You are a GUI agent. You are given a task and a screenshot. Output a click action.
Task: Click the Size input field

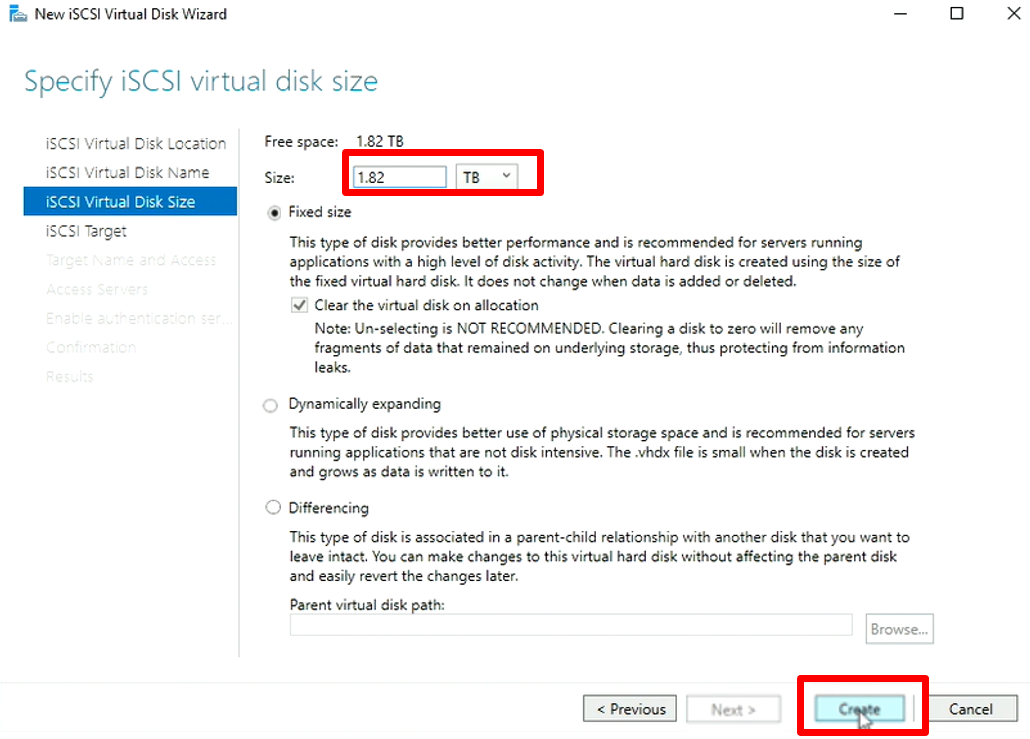[399, 177]
